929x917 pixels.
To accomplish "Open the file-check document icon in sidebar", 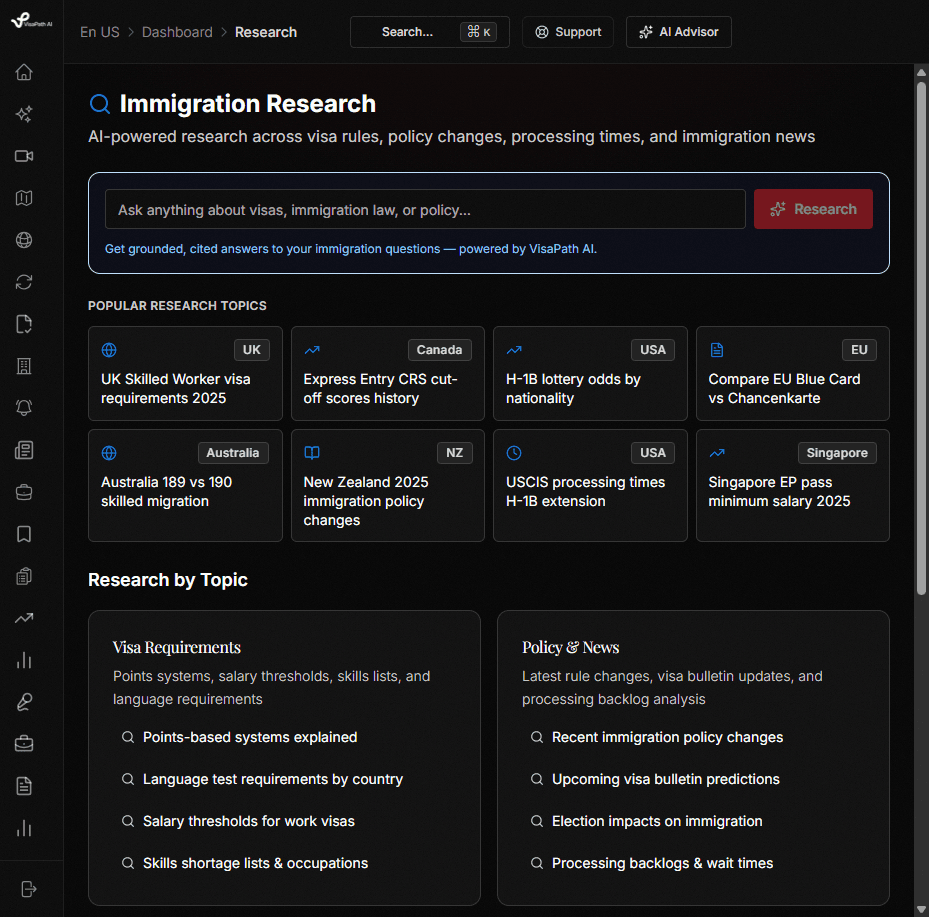I will click(x=24, y=324).
